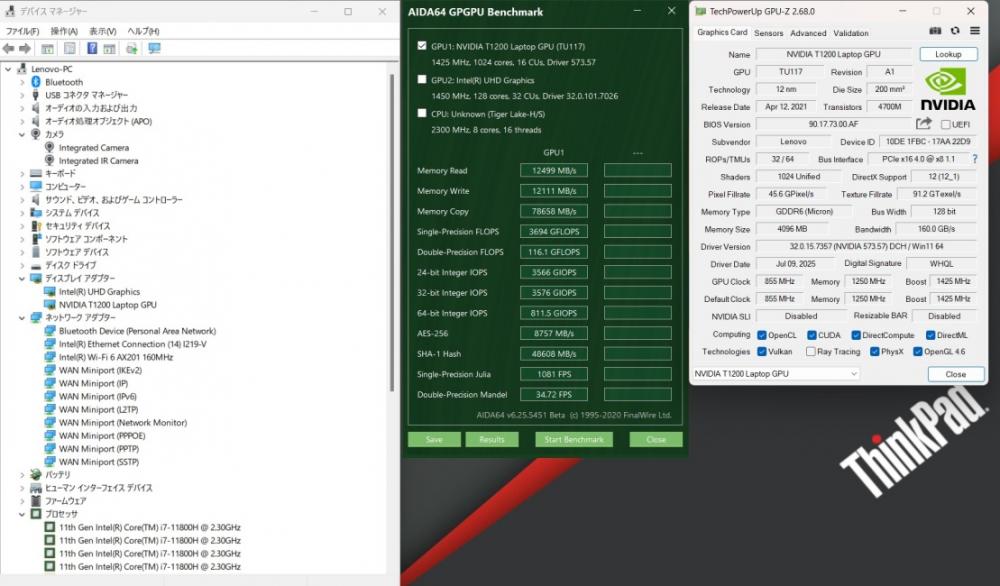Toggle the DirectCompute checkbox
The width and height of the screenshot is (1000, 586).
tap(856, 335)
